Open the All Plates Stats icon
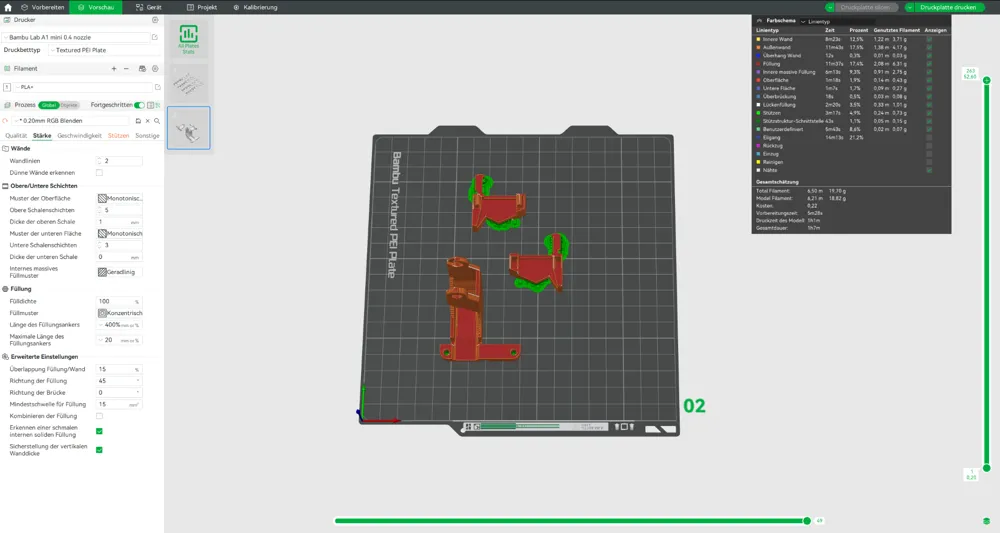Image resolution: width=1000 pixels, height=533 pixels. click(x=189, y=39)
